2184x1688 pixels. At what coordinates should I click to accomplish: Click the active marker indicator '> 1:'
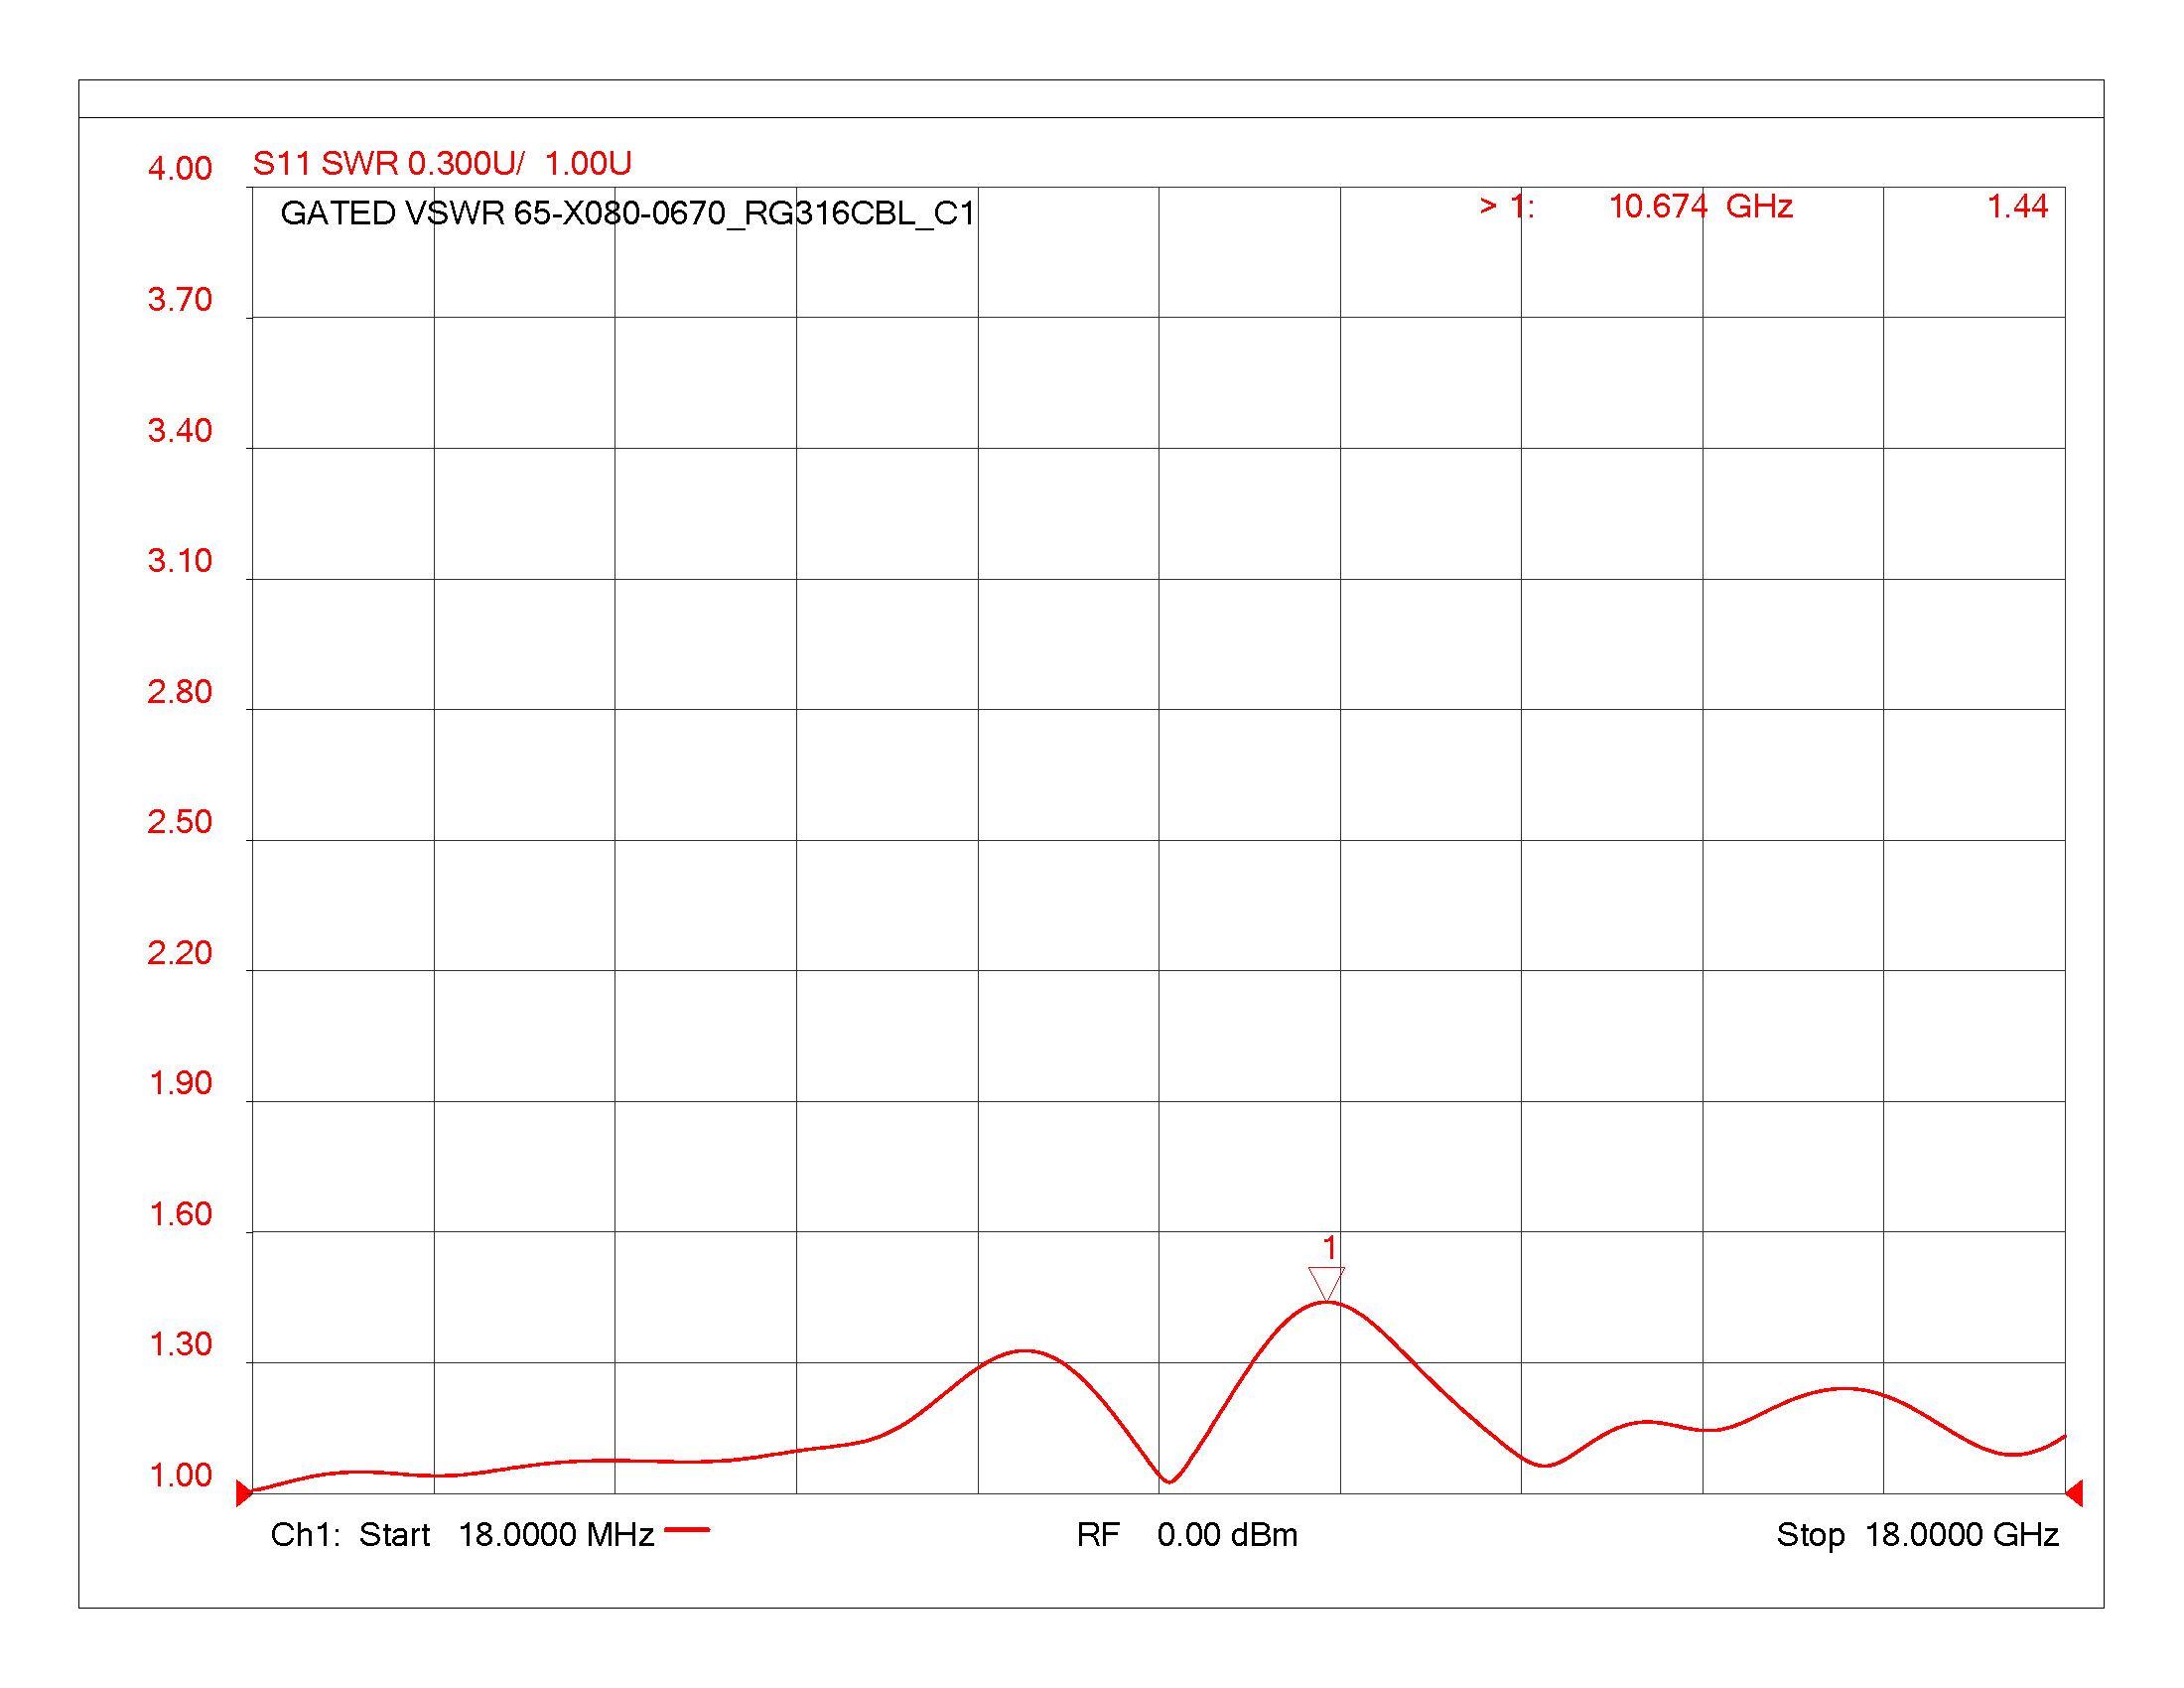[1507, 206]
